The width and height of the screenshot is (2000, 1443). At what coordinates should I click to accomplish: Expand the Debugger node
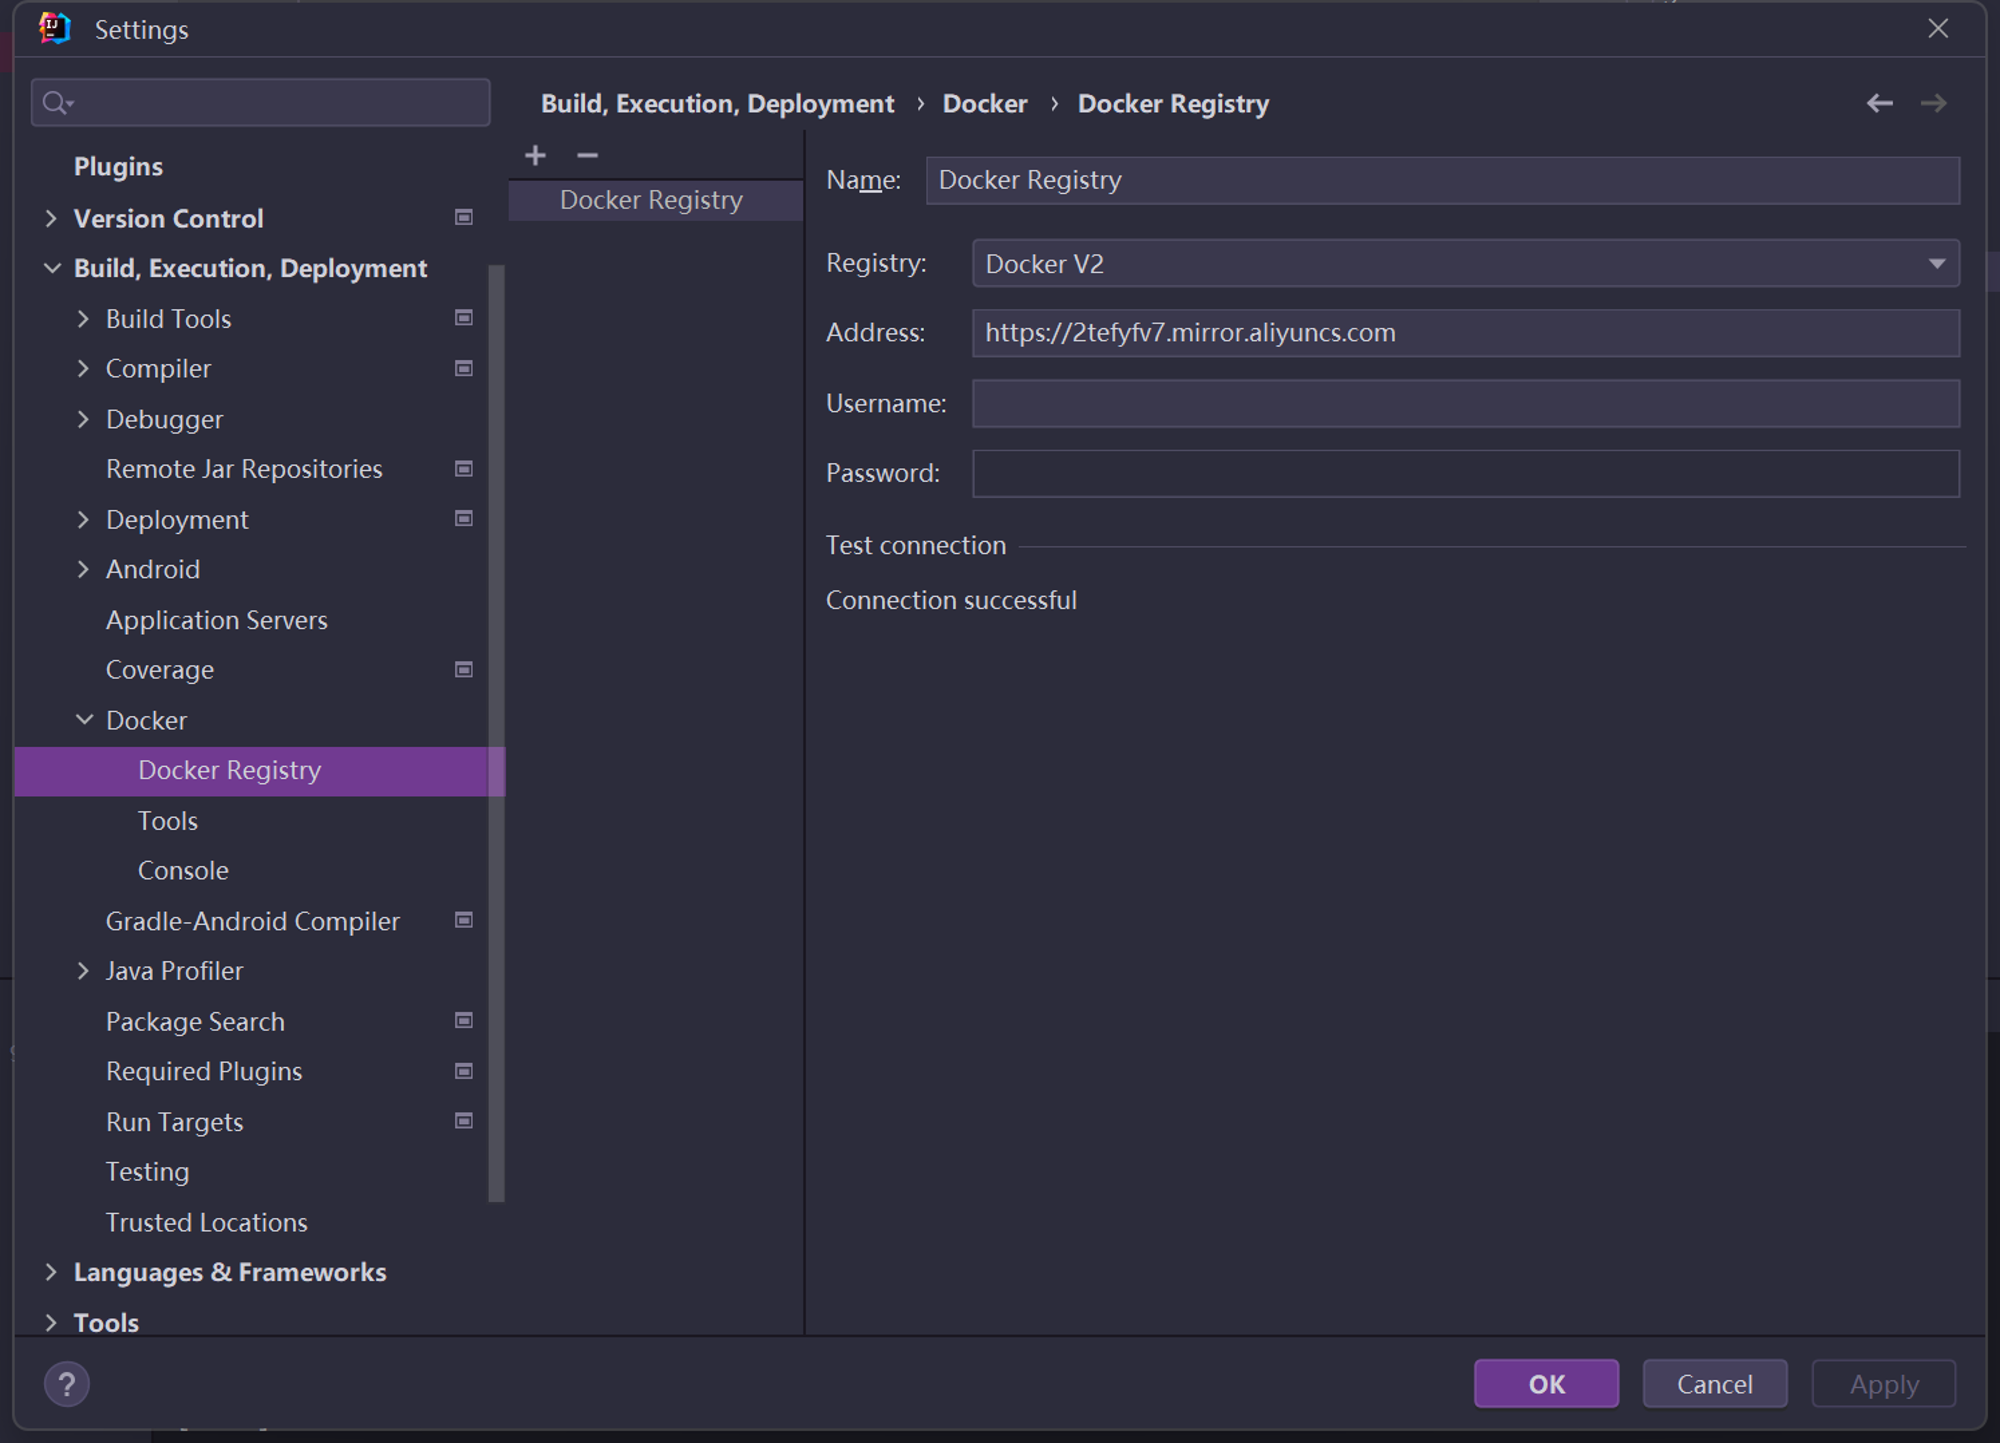(x=83, y=419)
